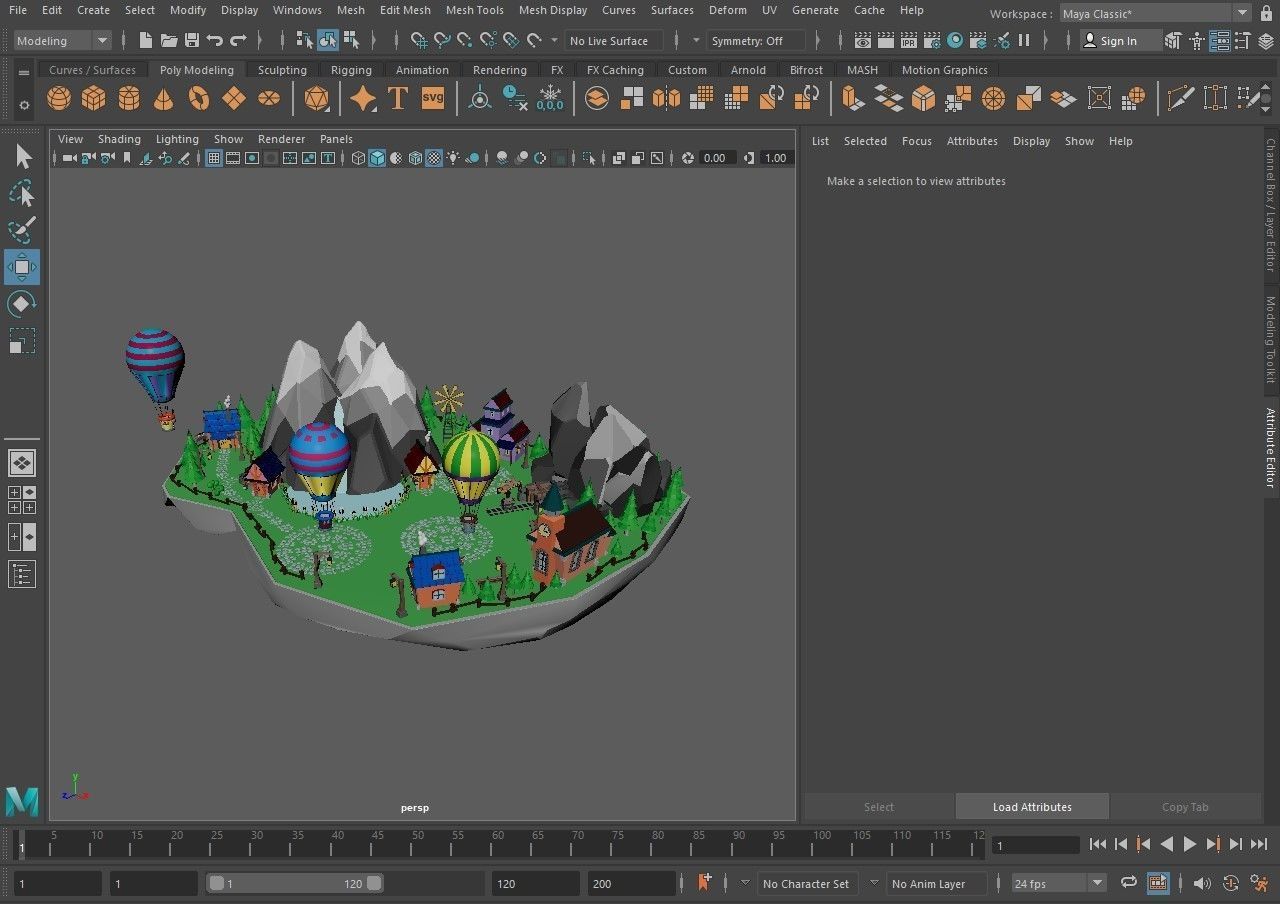1280x904 pixels.
Task: Activate the Scale tool in Tool Box
Action: point(22,341)
